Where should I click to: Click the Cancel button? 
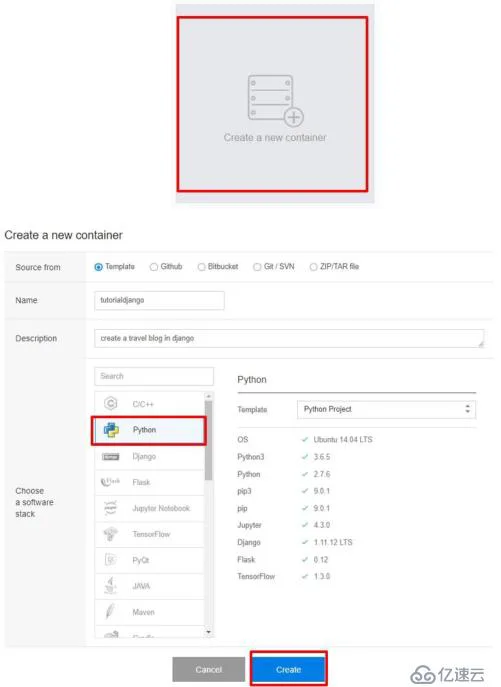209,669
